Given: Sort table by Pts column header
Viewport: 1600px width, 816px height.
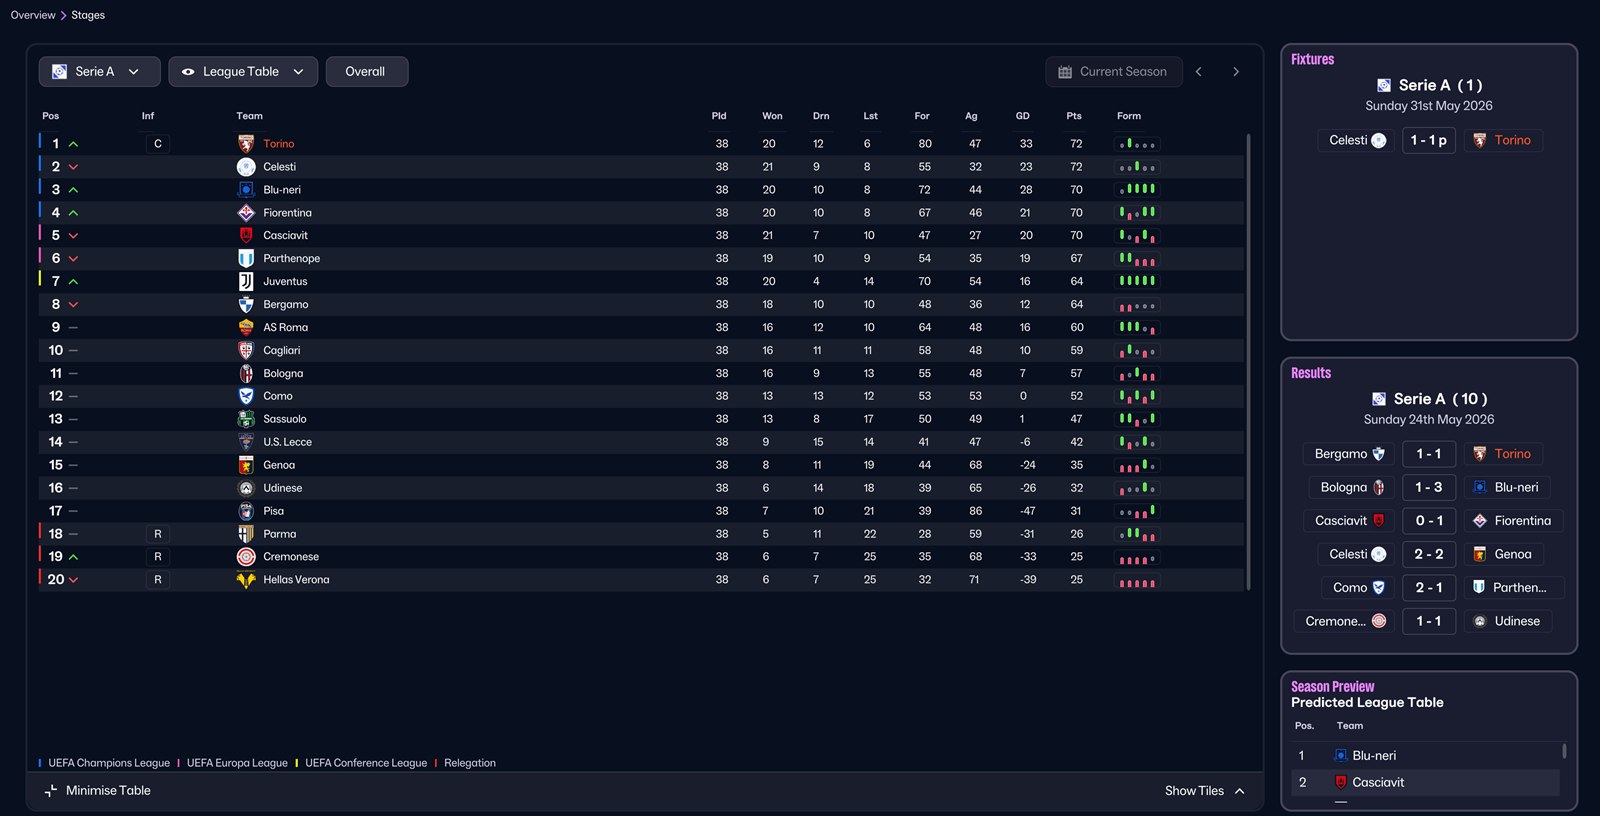Looking at the screenshot, I should (x=1074, y=116).
